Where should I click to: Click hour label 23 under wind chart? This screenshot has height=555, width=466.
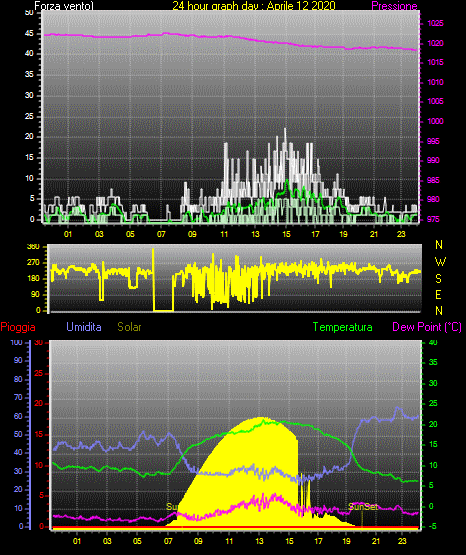click(x=401, y=234)
